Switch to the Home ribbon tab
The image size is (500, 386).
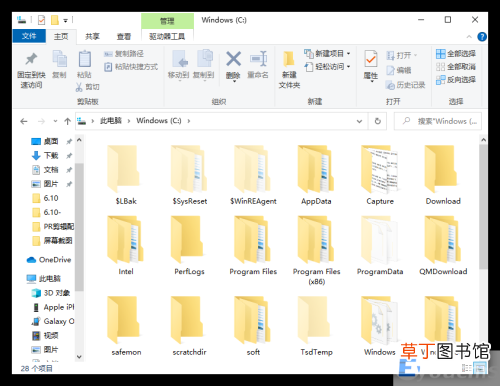61,36
